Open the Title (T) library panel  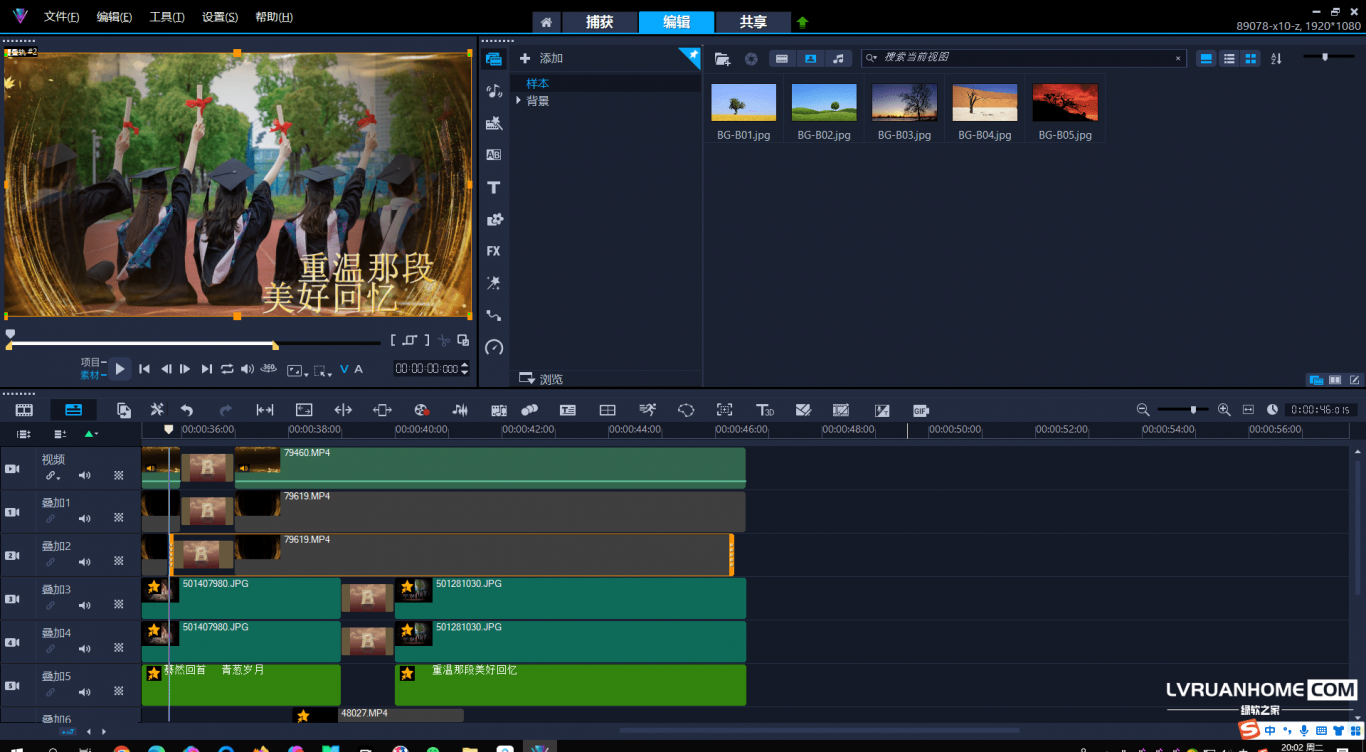click(493, 188)
